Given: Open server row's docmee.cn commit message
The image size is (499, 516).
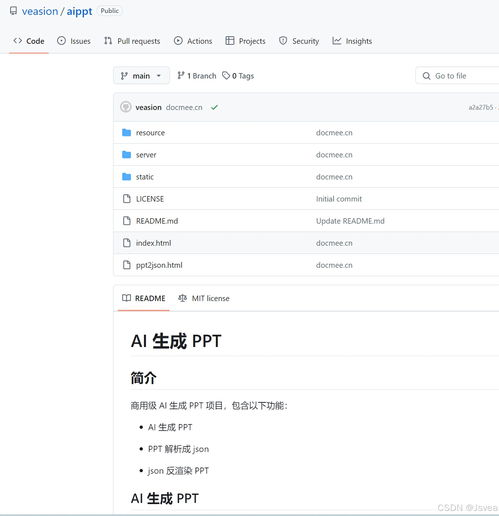Looking at the screenshot, I should [x=334, y=155].
